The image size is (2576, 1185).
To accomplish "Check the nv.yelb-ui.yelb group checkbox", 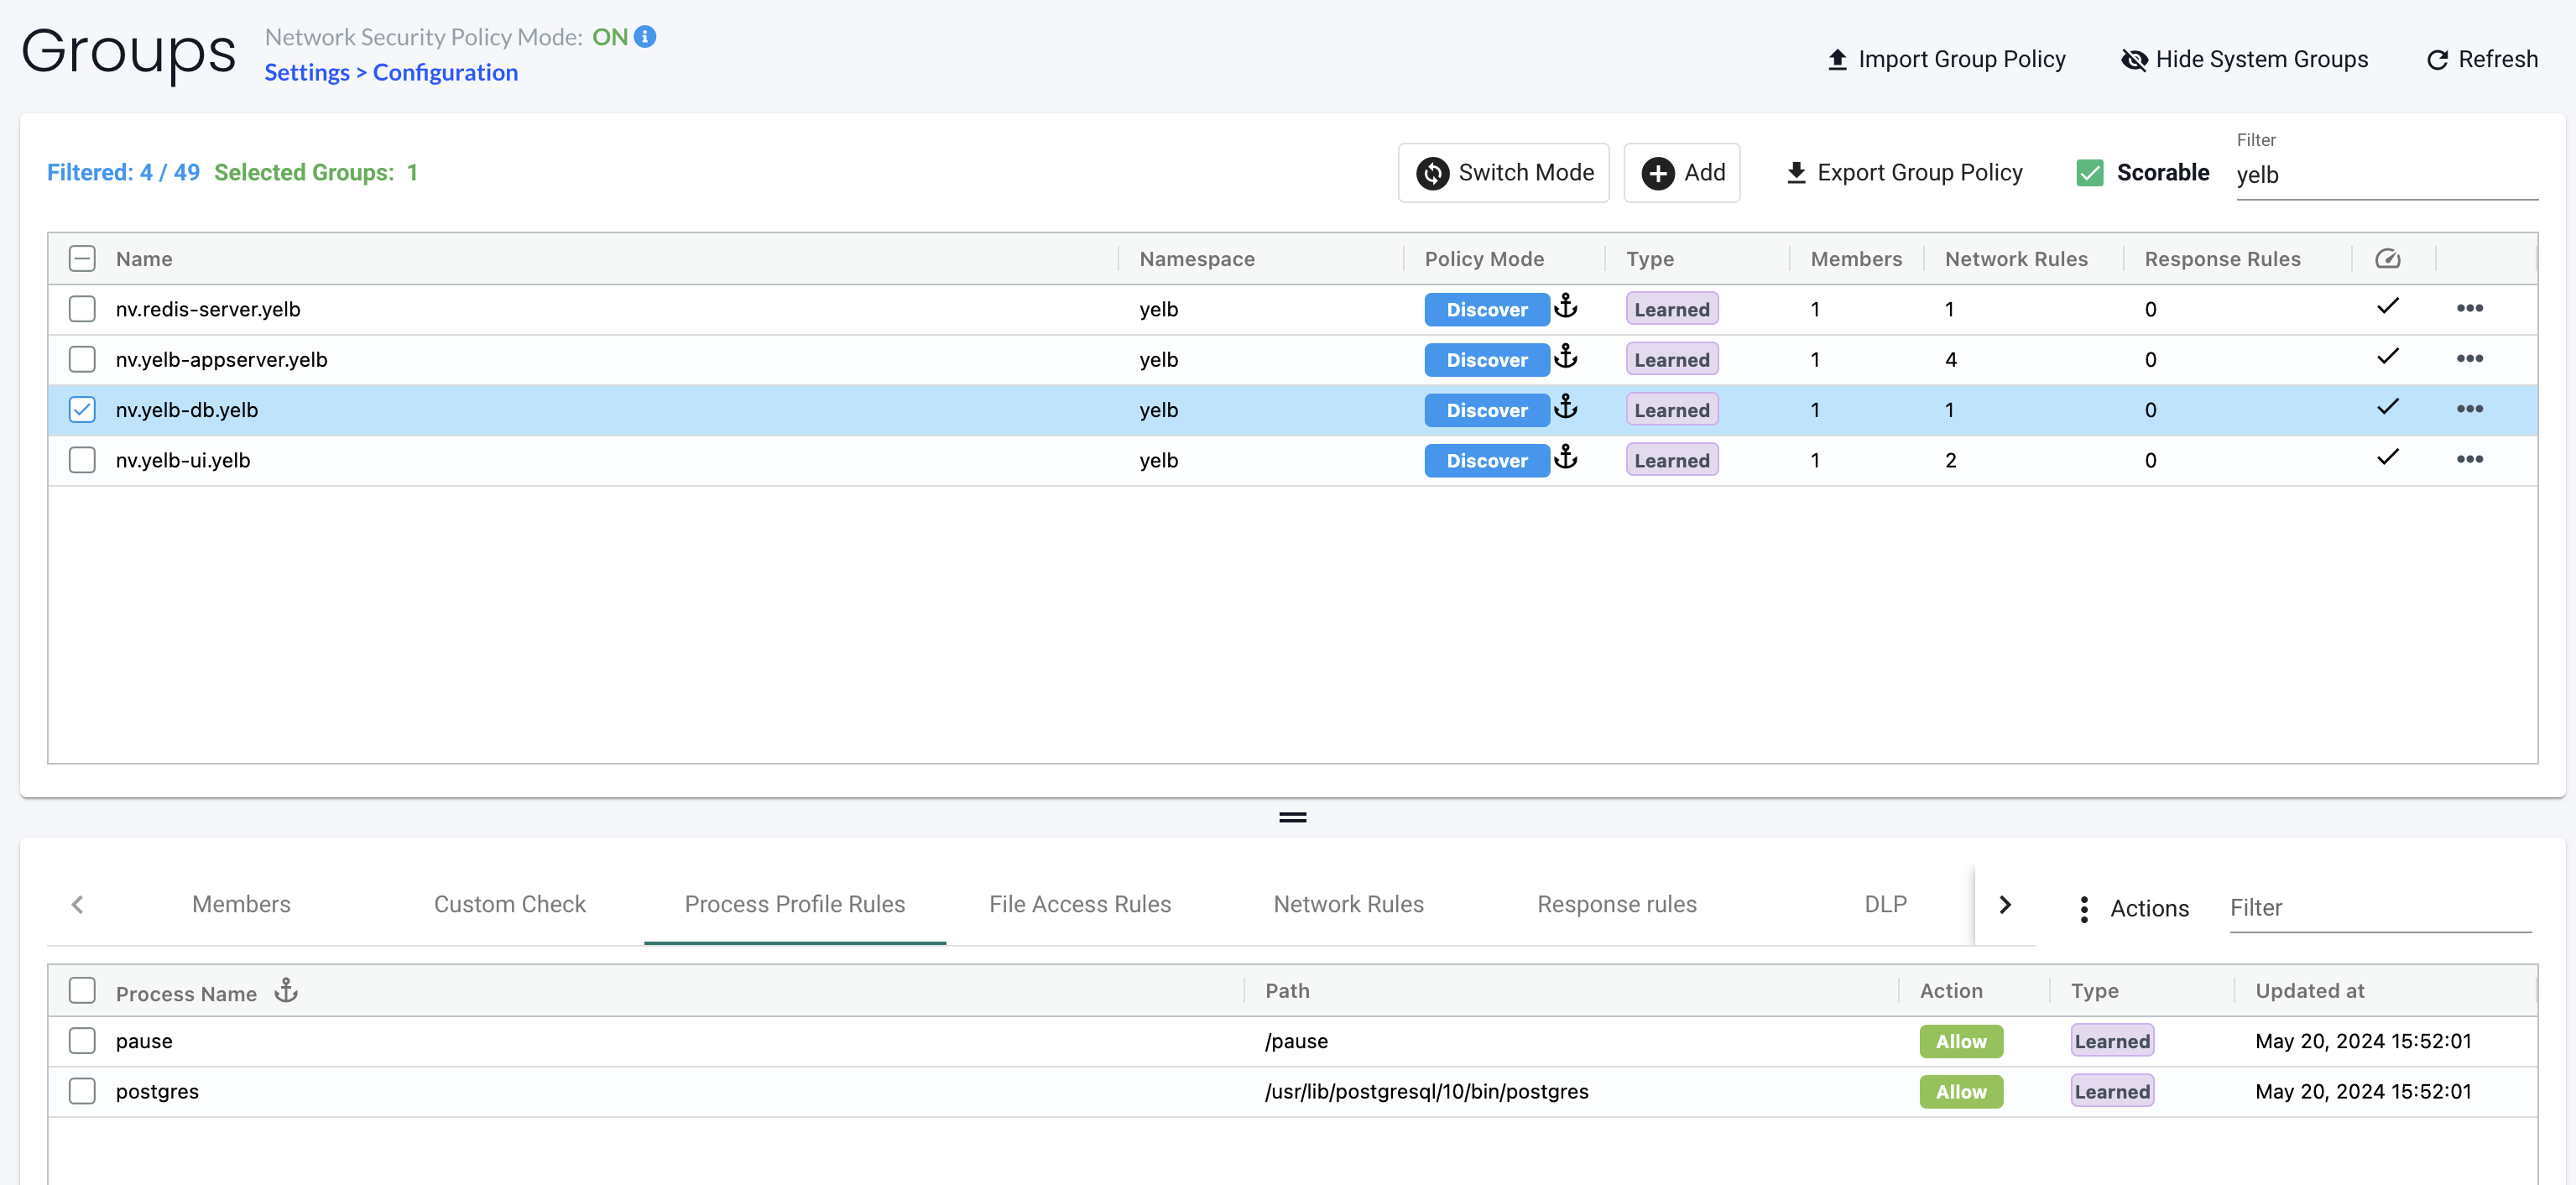I will coord(82,460).
